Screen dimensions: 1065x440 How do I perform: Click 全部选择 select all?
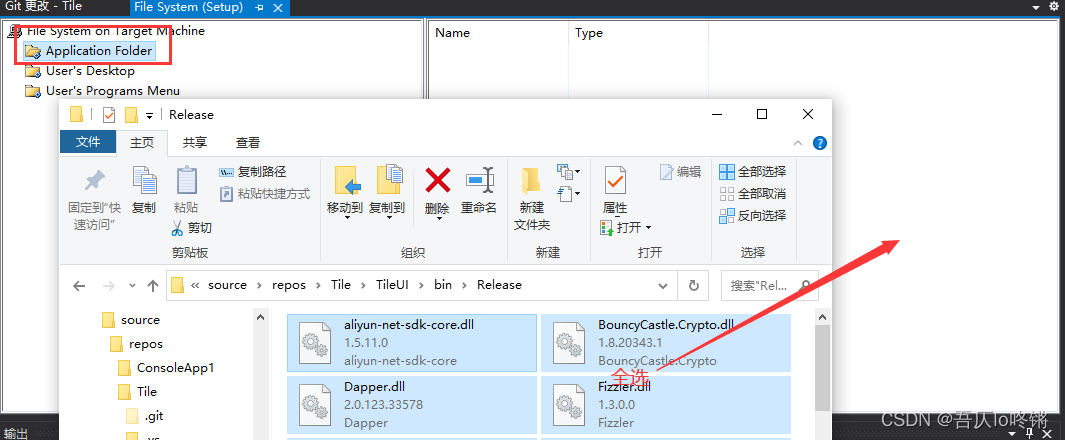(x=753, y=172)
